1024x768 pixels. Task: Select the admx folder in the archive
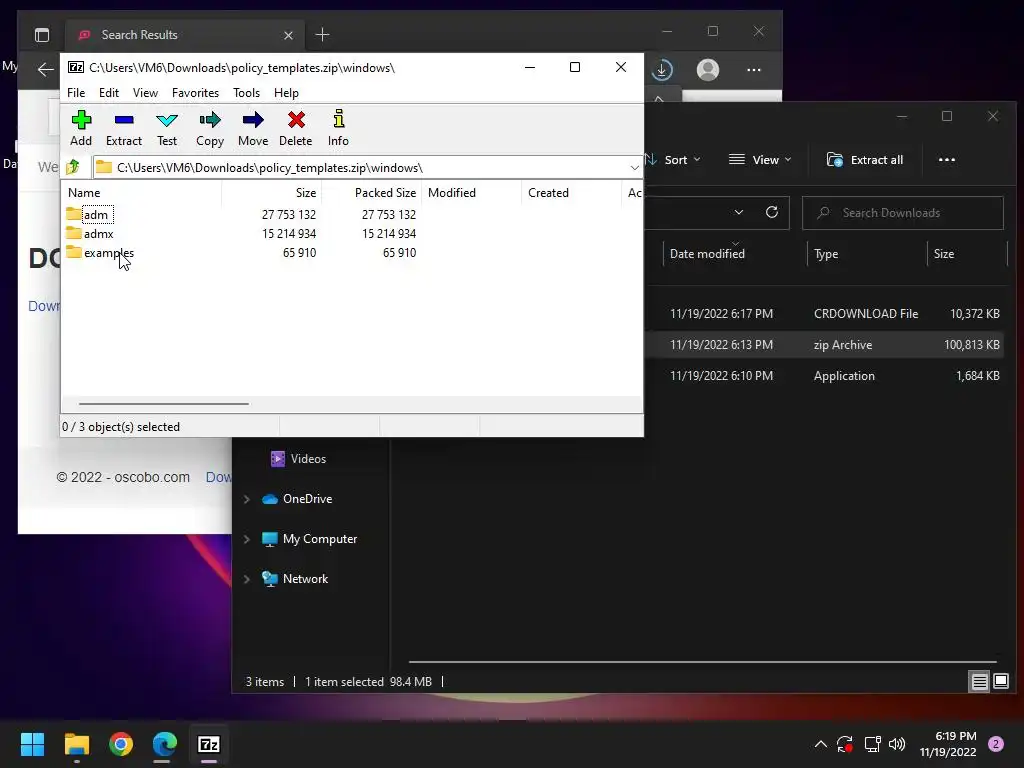pos(90,234)
